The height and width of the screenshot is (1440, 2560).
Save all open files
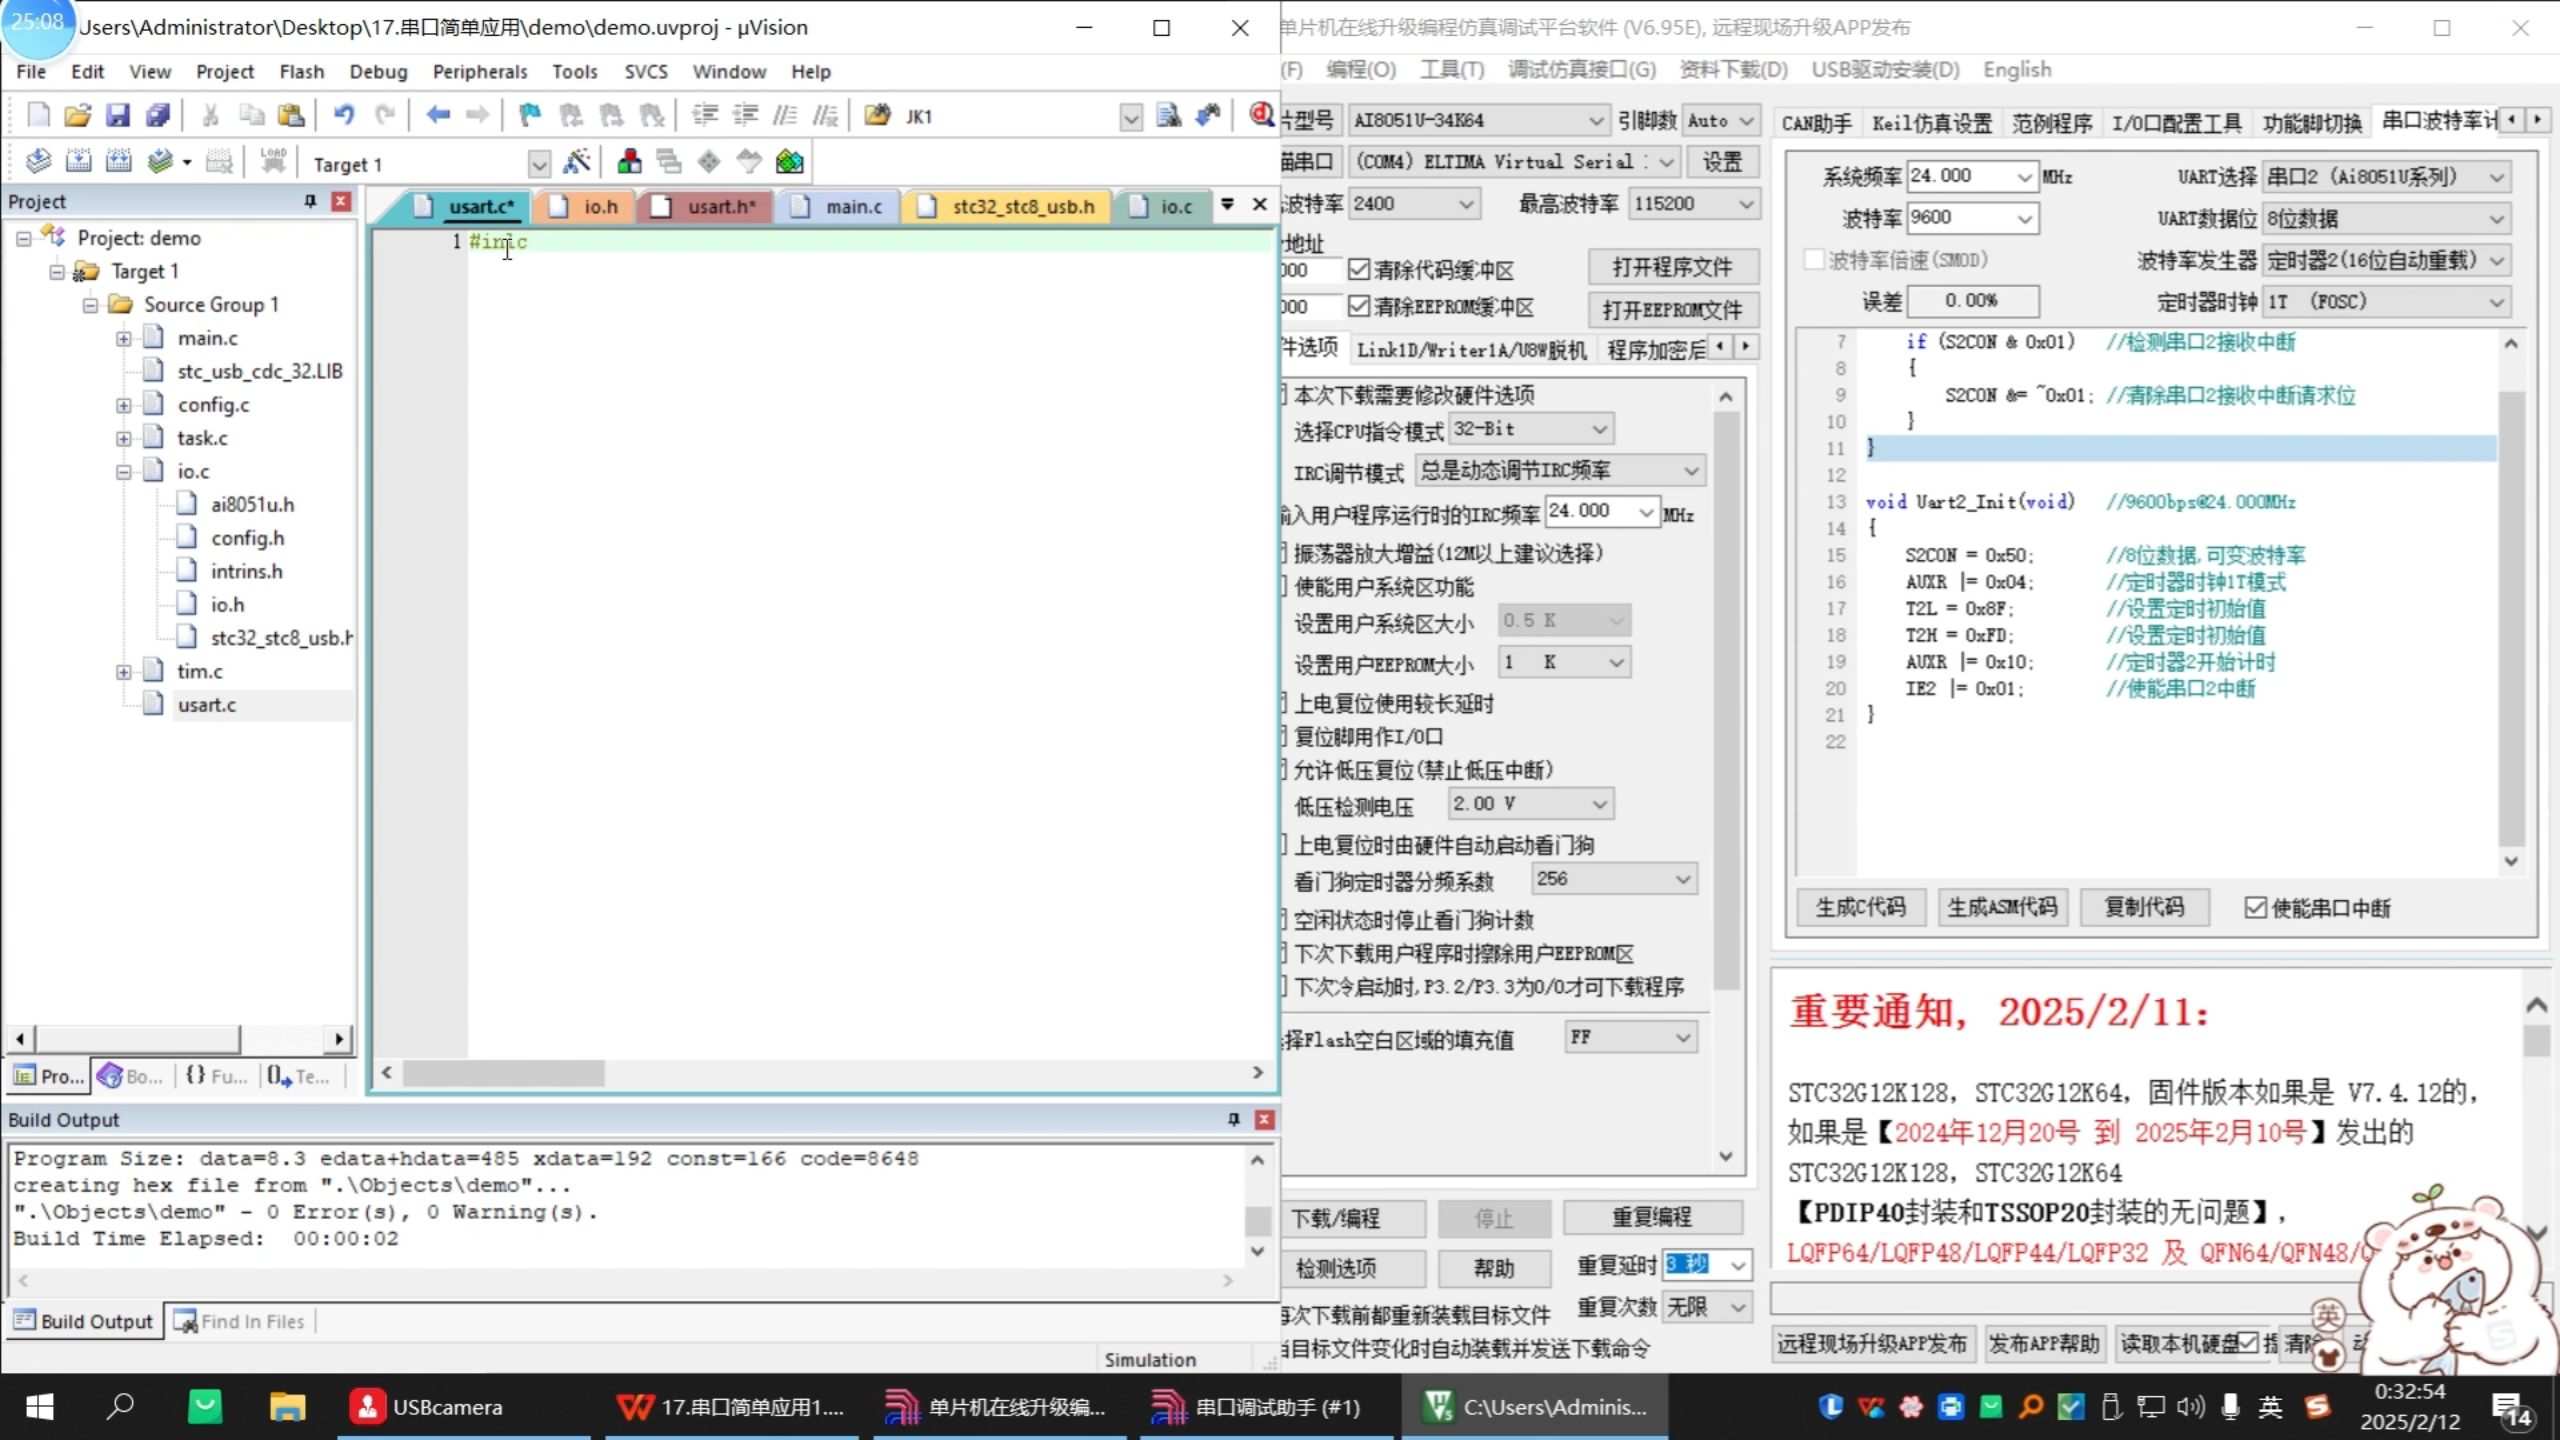click(158, 114)
